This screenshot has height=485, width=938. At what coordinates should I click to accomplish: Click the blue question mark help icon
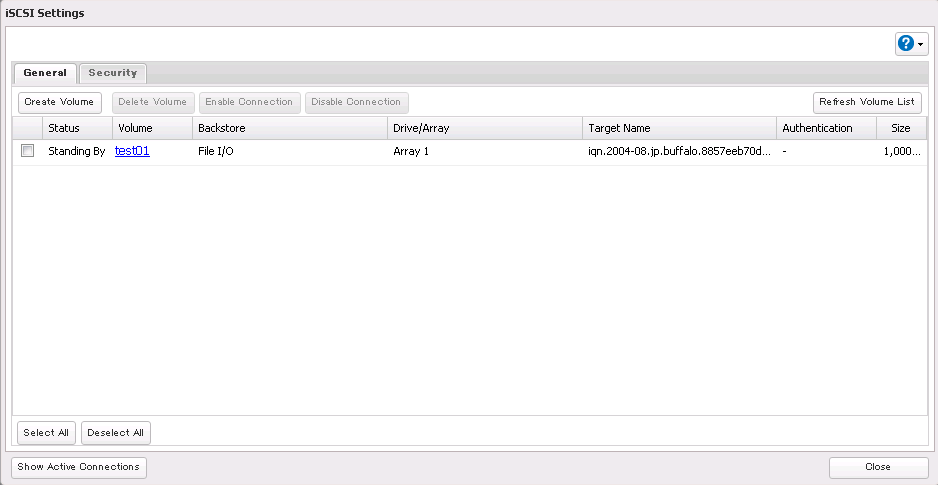coord(906,43)
